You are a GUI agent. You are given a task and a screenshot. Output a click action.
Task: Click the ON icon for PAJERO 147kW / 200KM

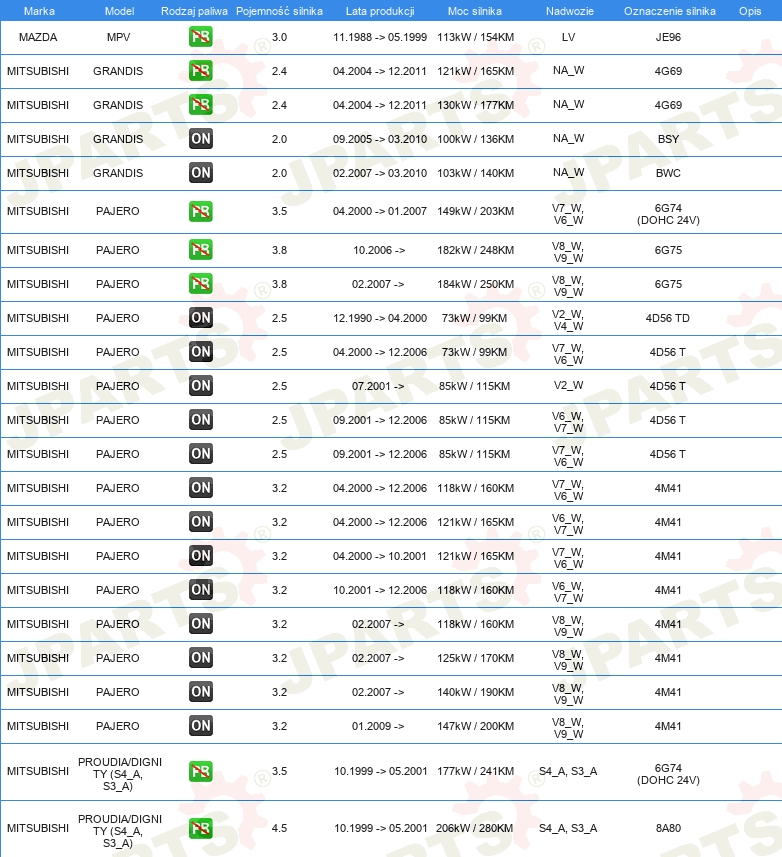[x=201, y=726]
